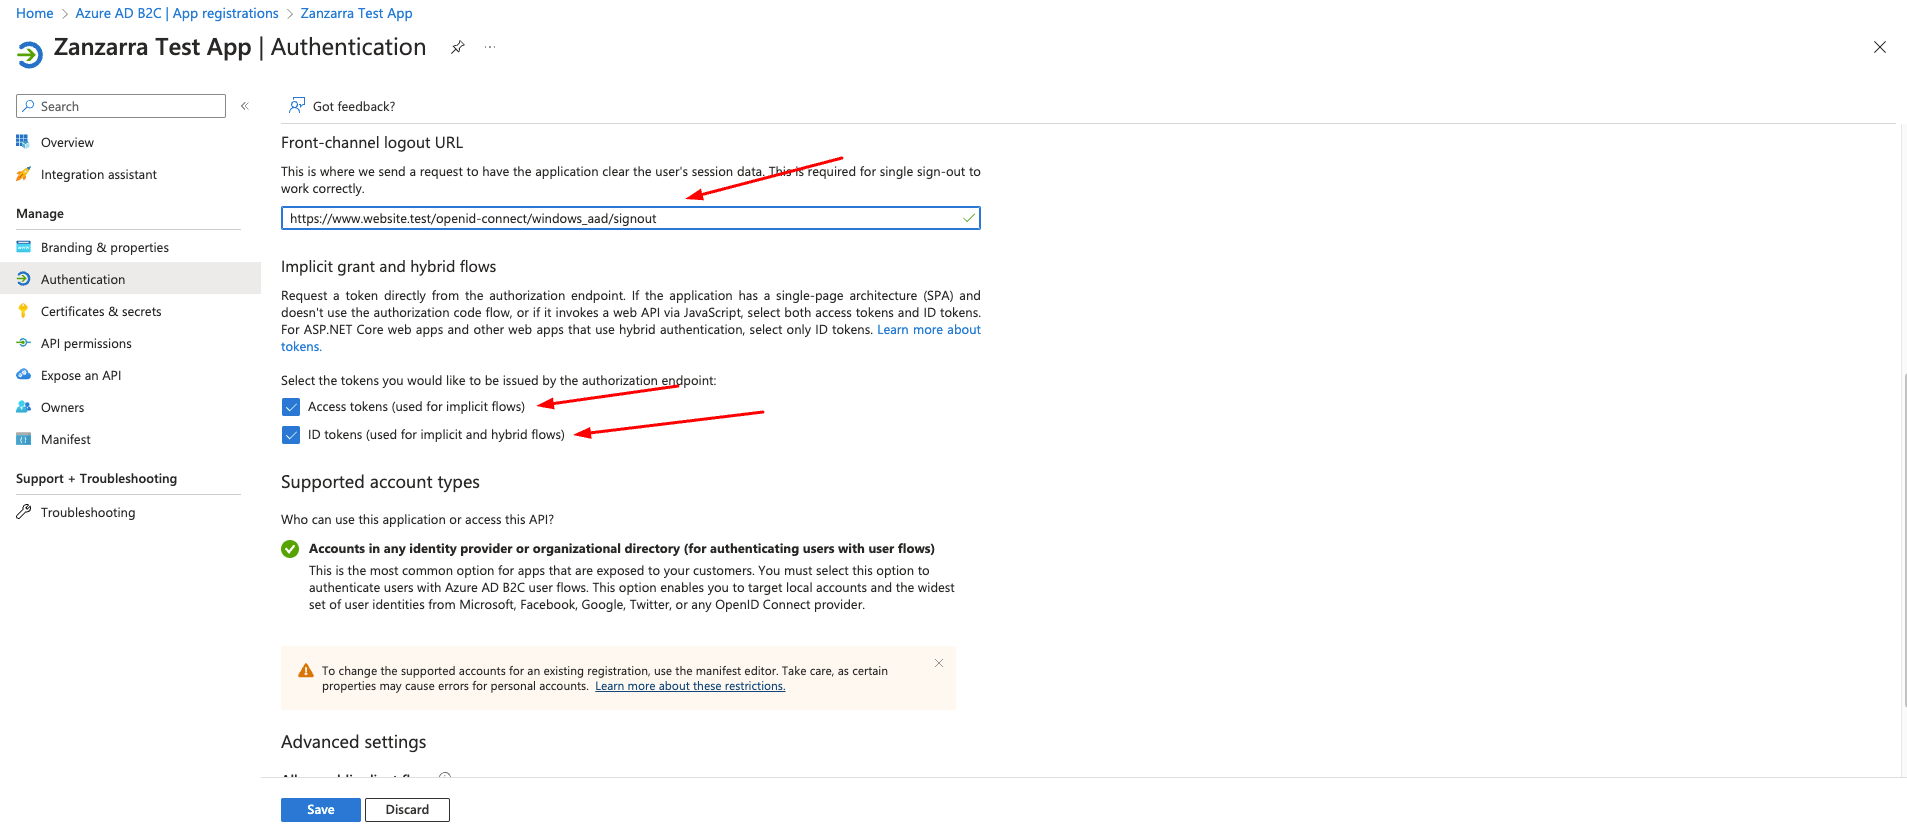Screen dimensions: 1907x837
Task: Click the sidebar Search box
Action: (121, 106)
